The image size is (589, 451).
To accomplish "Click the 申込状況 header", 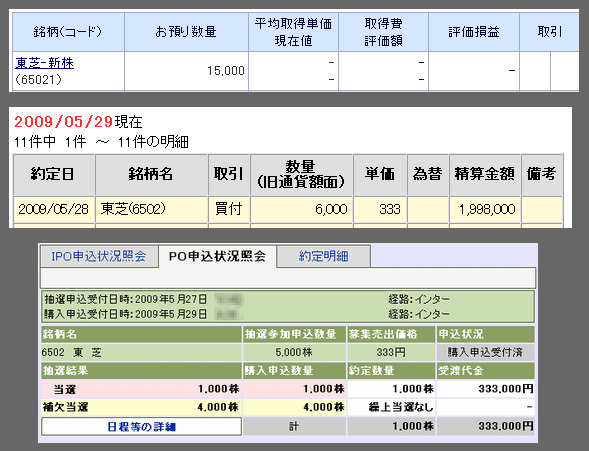I will coord(485,334).
